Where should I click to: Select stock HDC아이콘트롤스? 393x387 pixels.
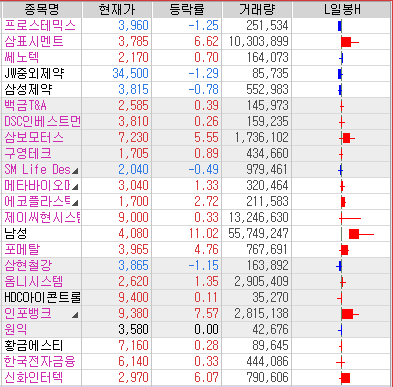pos(42,298)
